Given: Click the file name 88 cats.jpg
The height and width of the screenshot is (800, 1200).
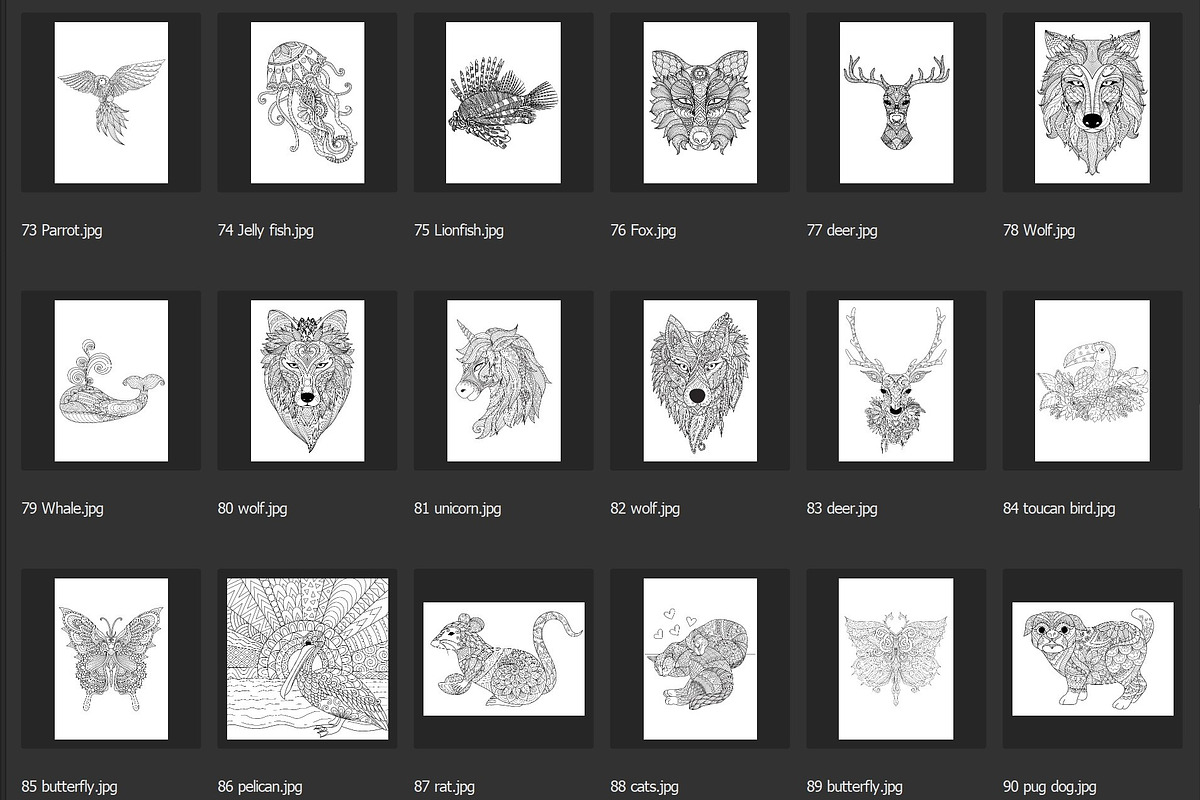Looking at the screenshot, I should click(644, 787).
